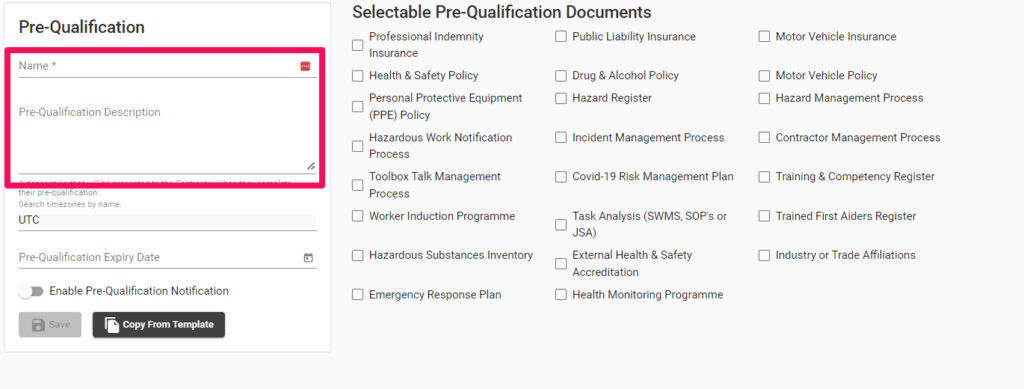Screen dimensions: 1024x389
Task: Grab the description textarea resize handle
Action: point(311,166)
